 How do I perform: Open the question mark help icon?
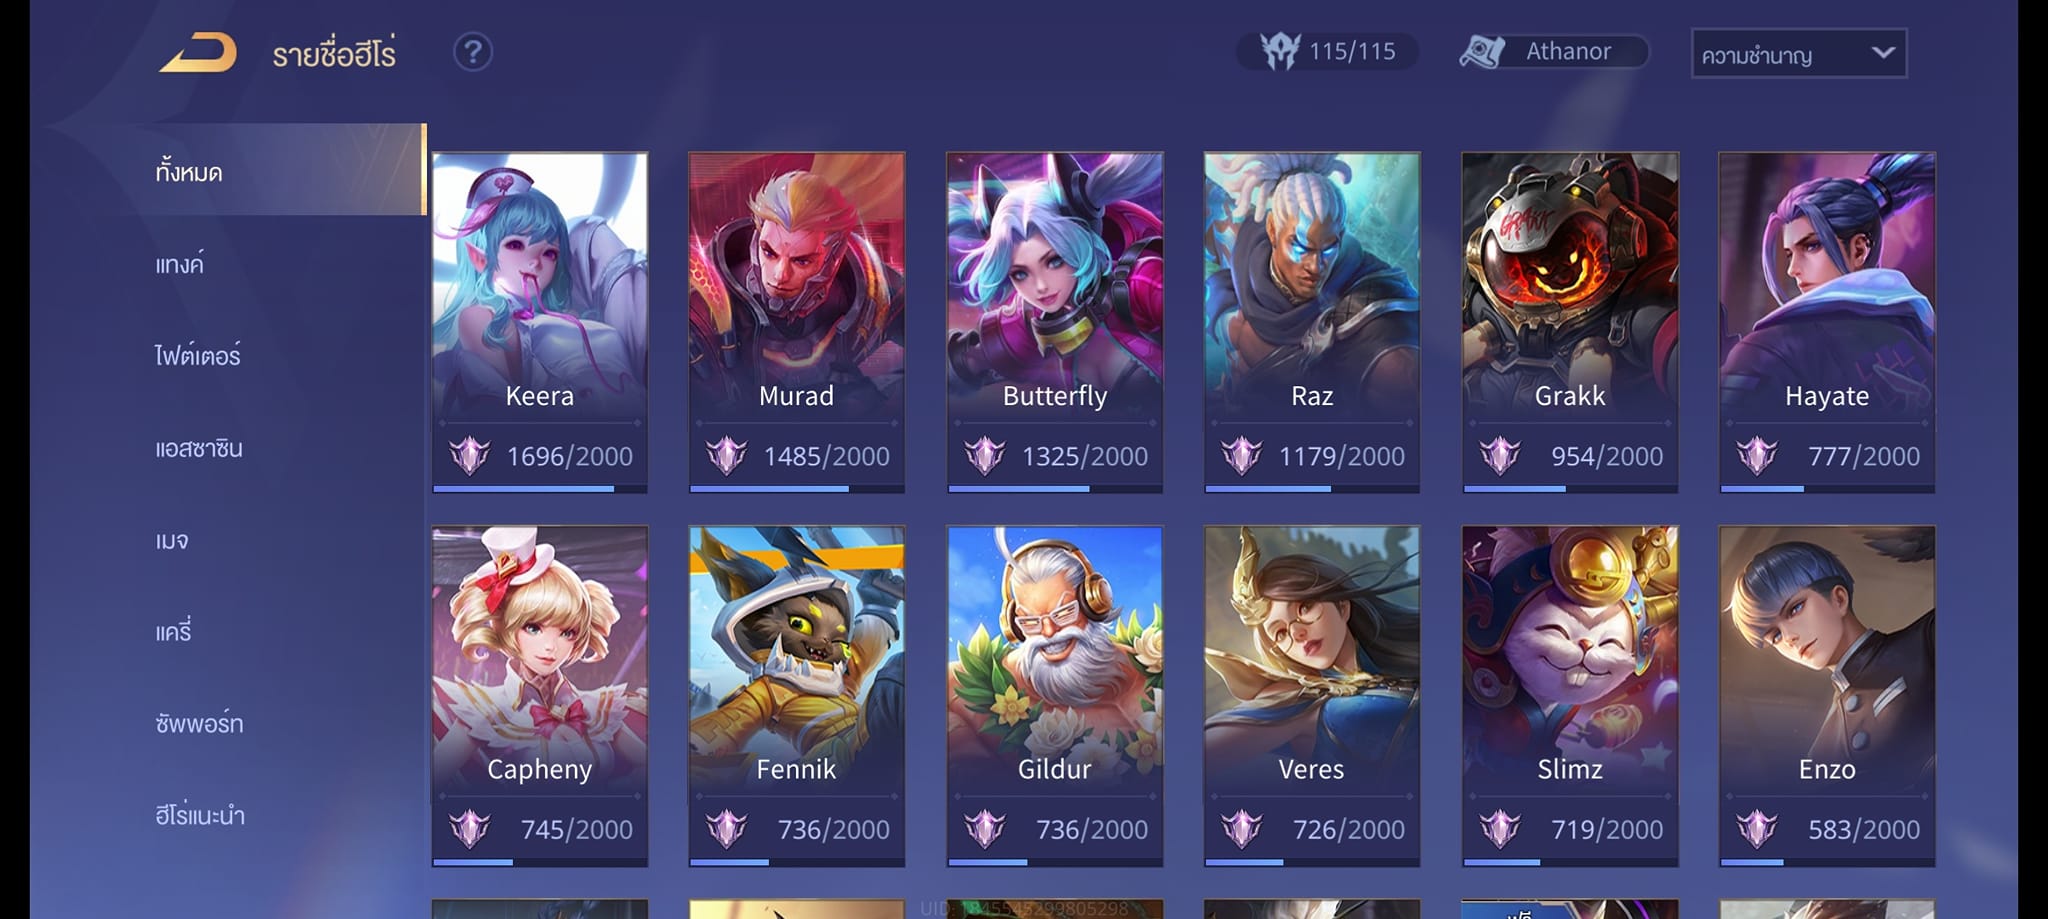click(473, 52)
